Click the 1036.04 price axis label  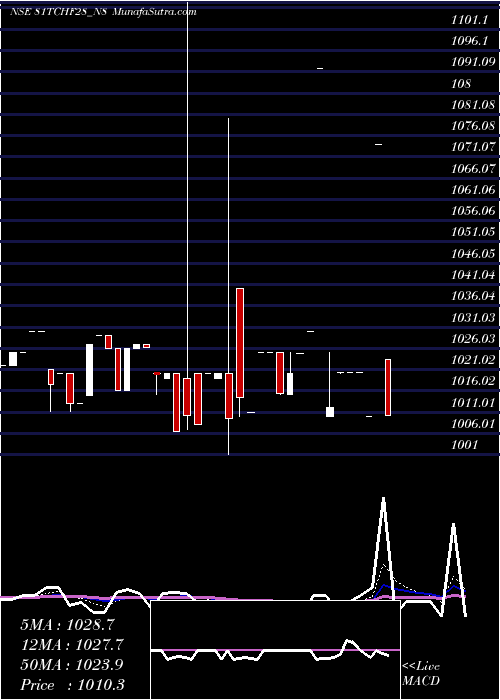pos(473,296)
